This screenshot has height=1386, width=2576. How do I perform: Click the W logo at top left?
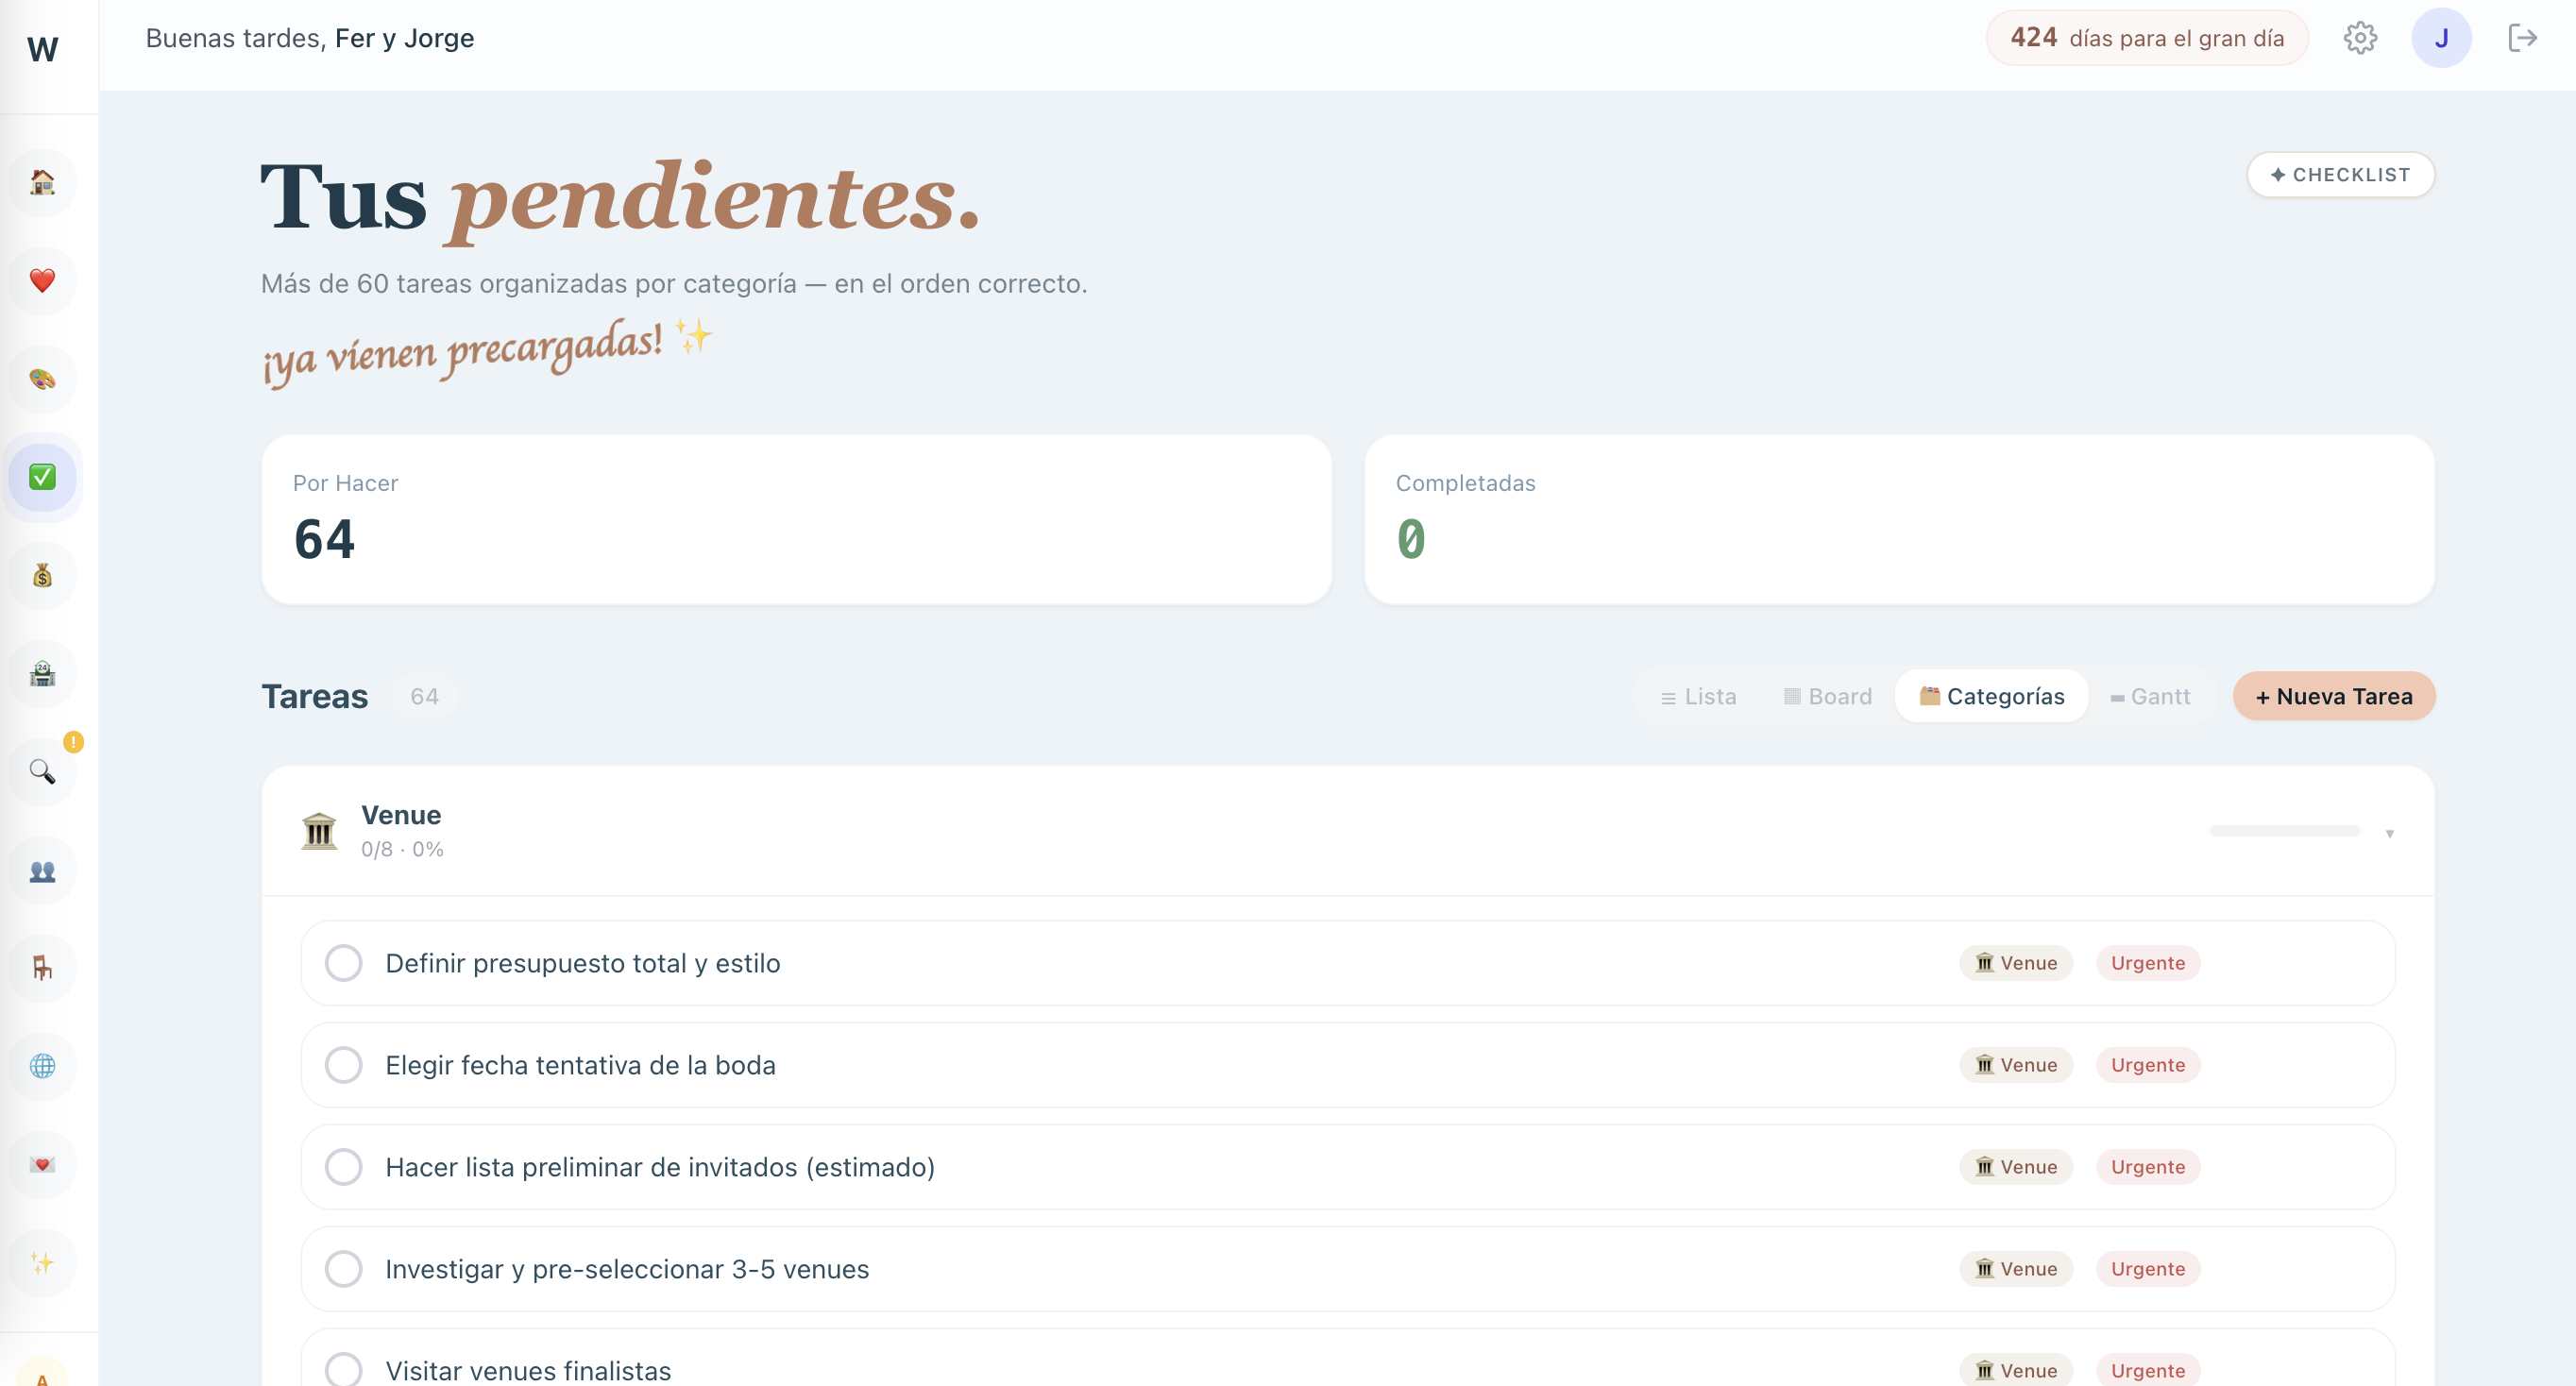tap(43, 49)
